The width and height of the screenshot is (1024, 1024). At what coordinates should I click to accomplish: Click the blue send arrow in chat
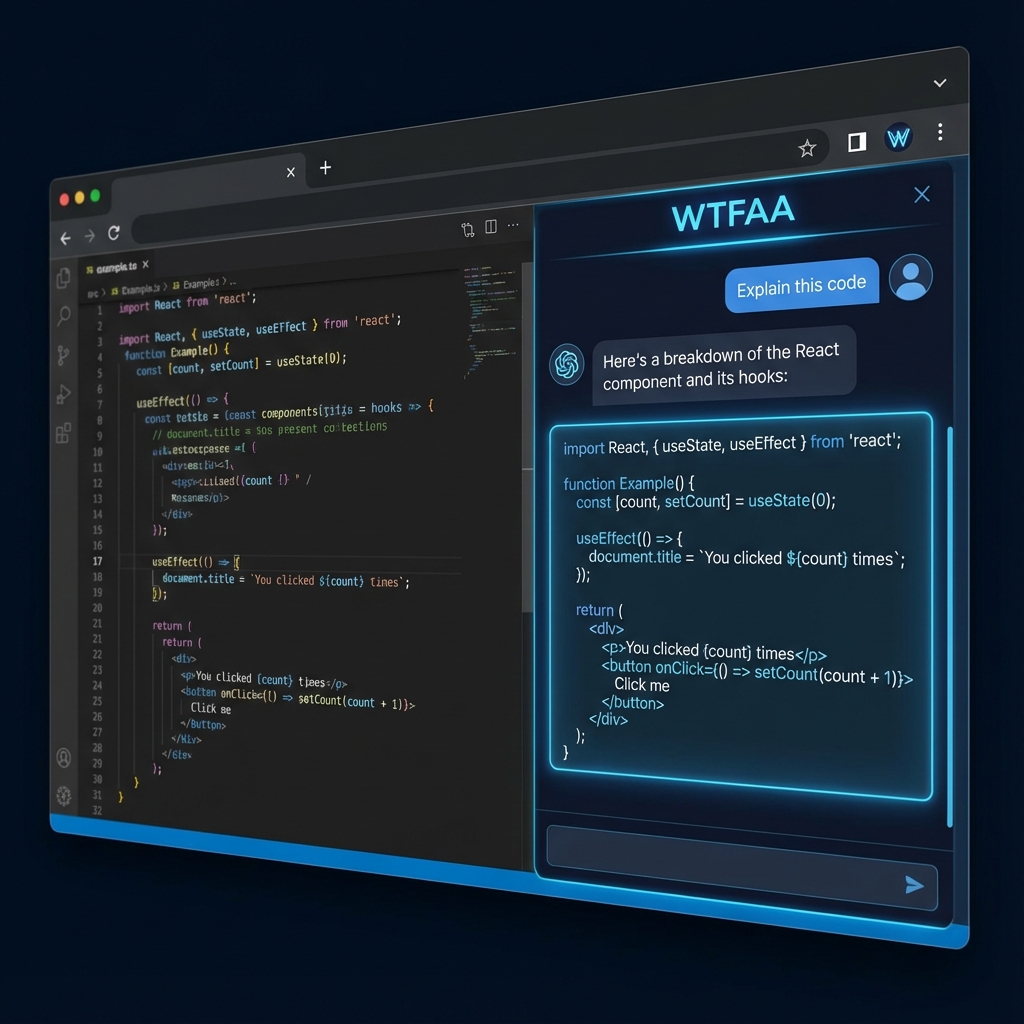pyautogui.click(x=913, y=884)
